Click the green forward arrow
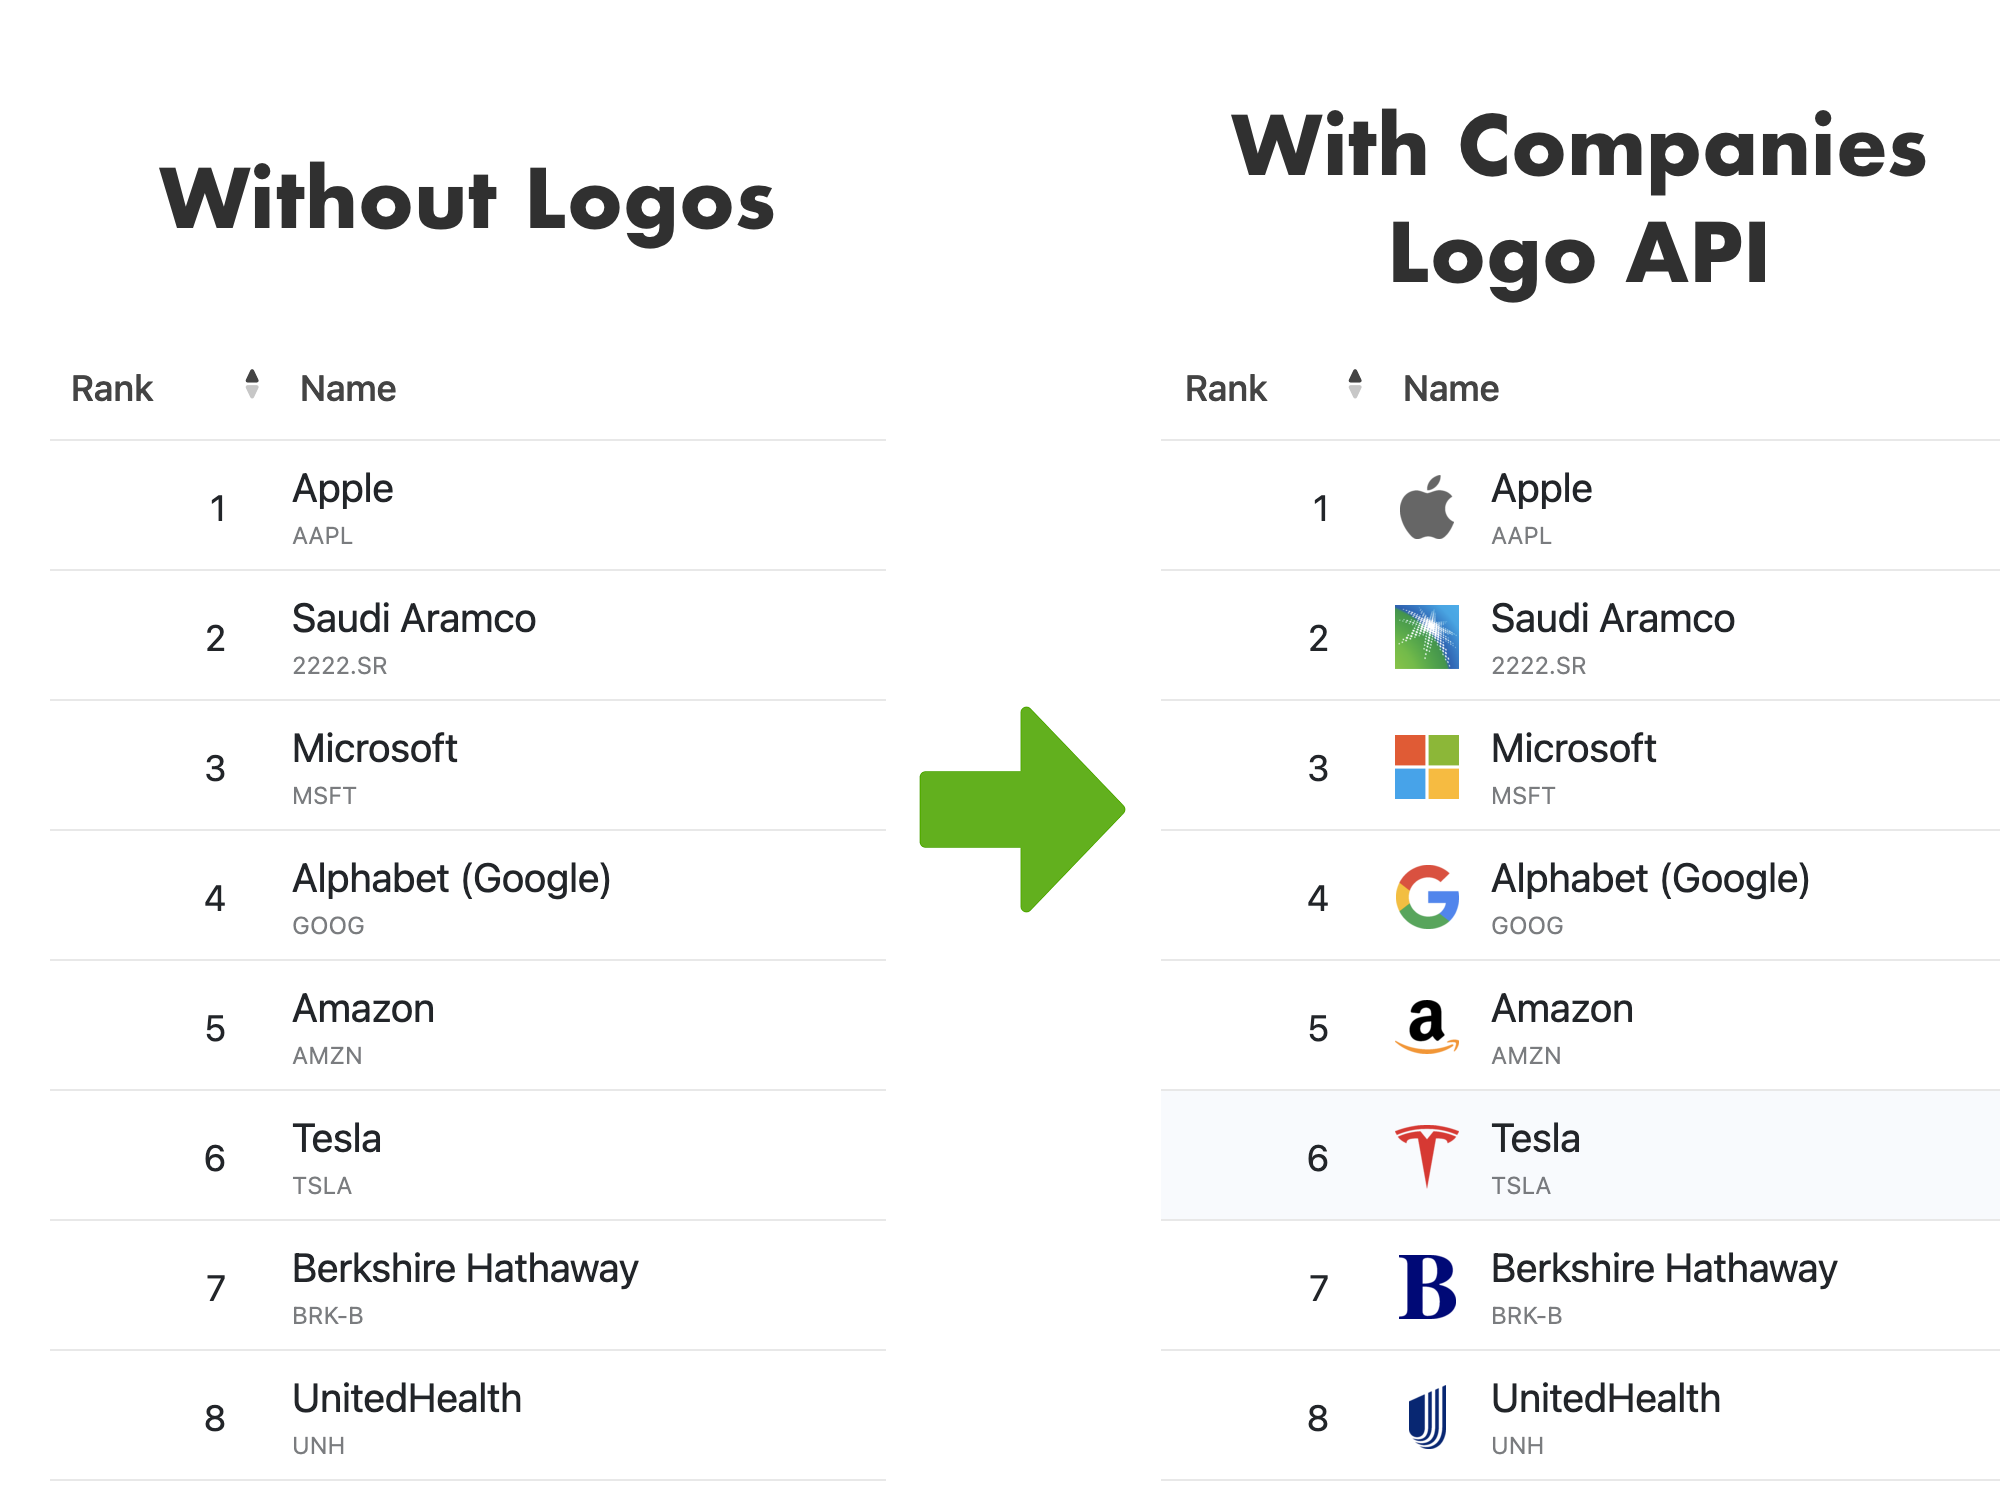Viewport: 2000px width, 1500px height. [x=1022, y=810]
